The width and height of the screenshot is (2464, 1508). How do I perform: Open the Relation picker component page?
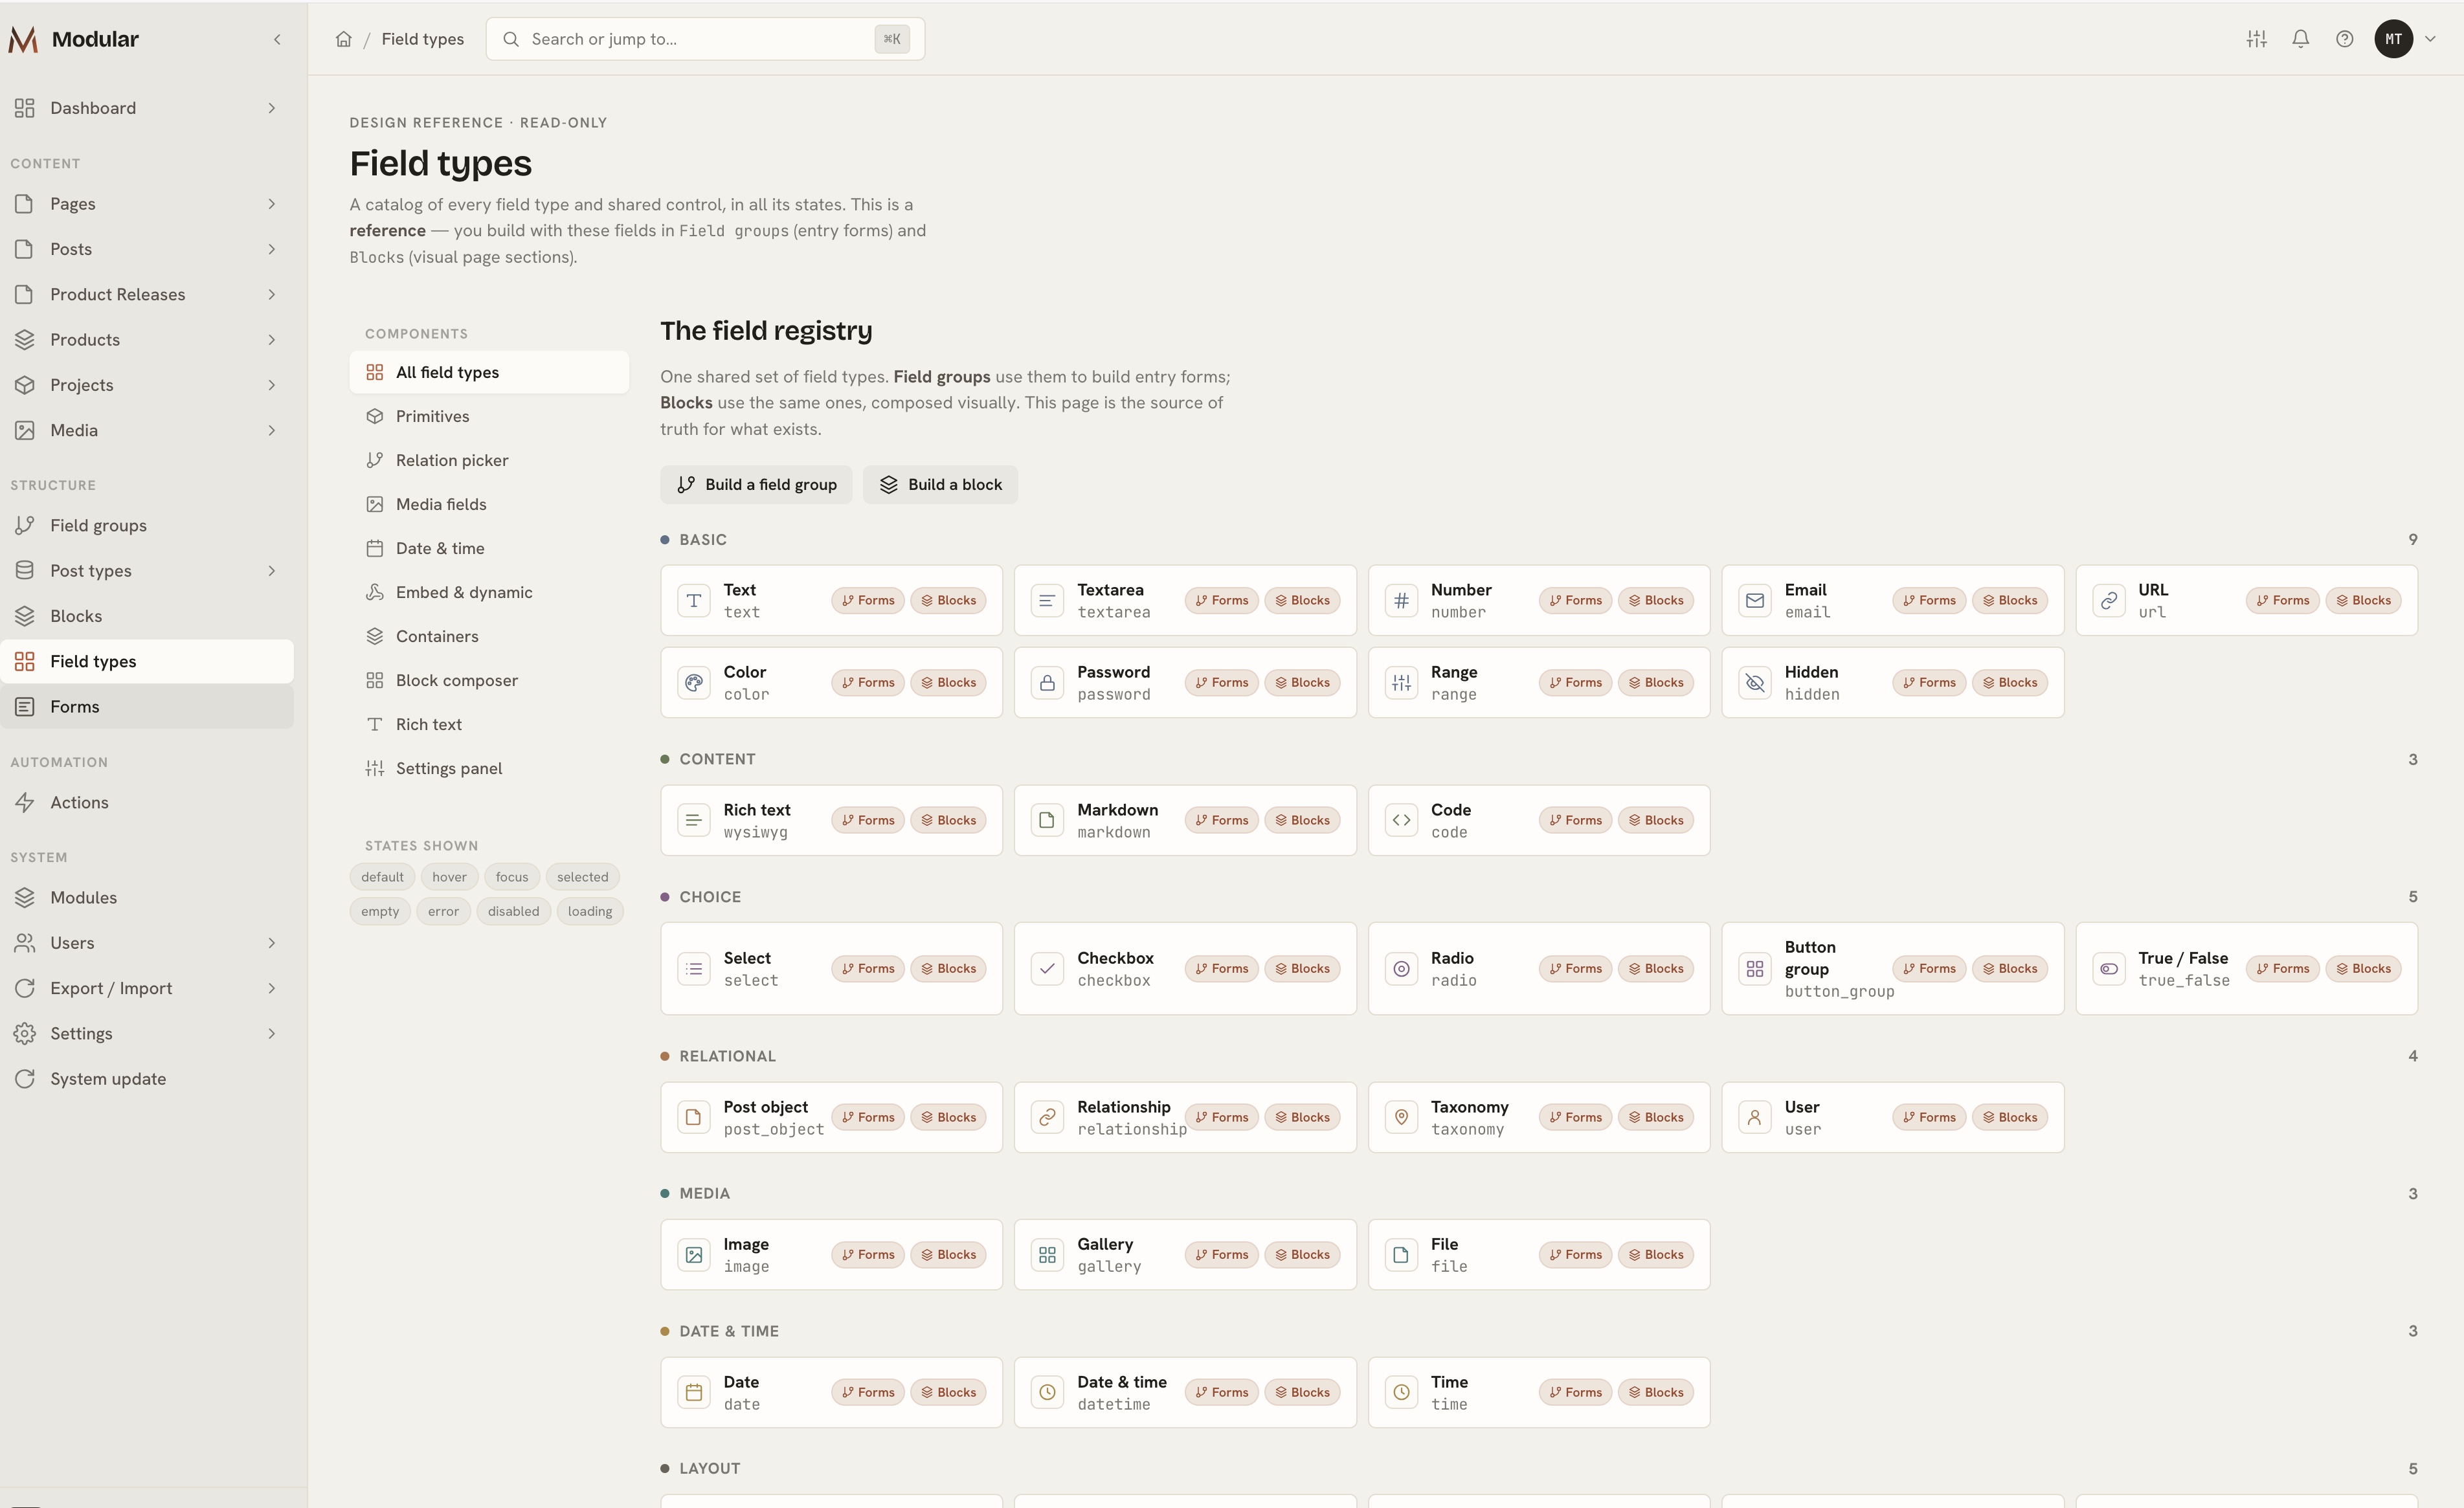[489, 460]
